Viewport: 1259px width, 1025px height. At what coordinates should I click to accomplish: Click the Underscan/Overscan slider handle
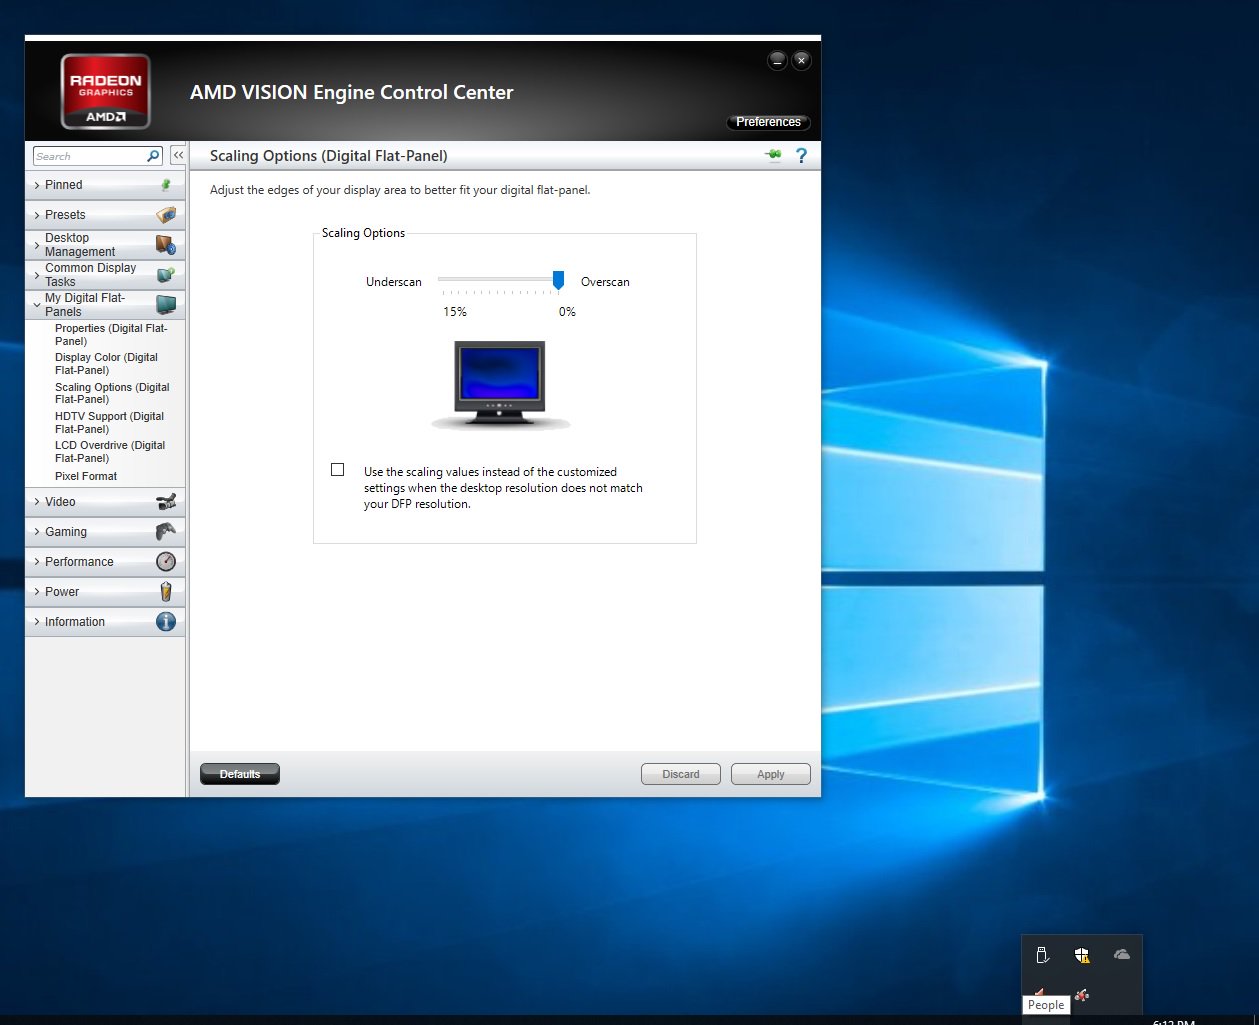[x=559, y=280]
